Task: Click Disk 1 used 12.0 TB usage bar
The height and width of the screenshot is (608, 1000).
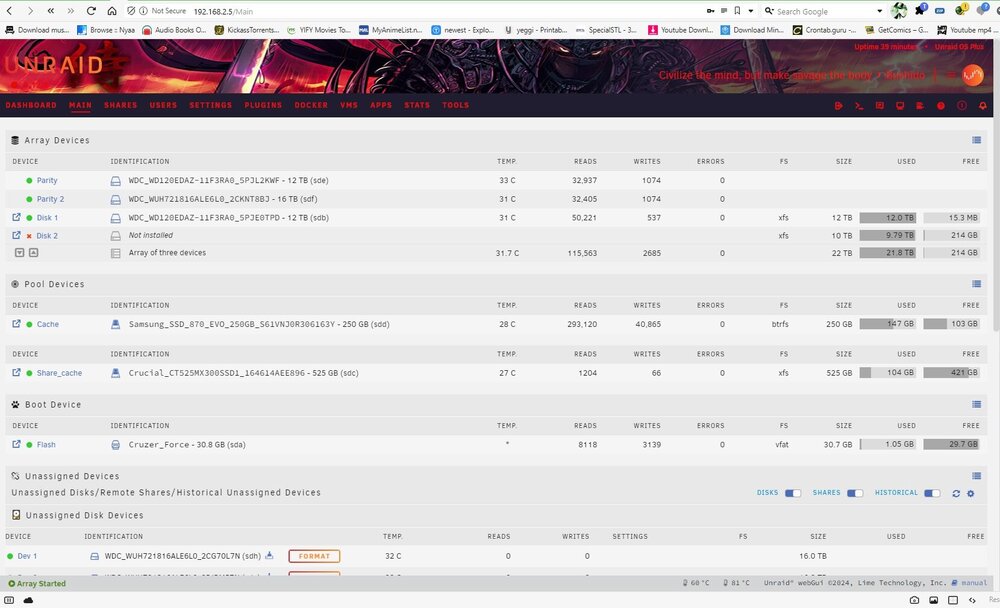Action: click(888, 218)
